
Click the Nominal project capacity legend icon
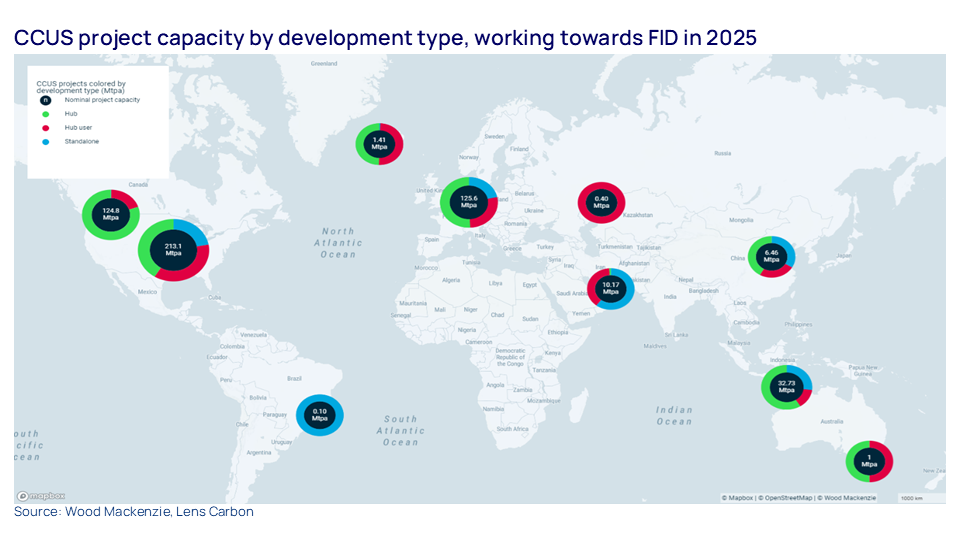point(45,100)
